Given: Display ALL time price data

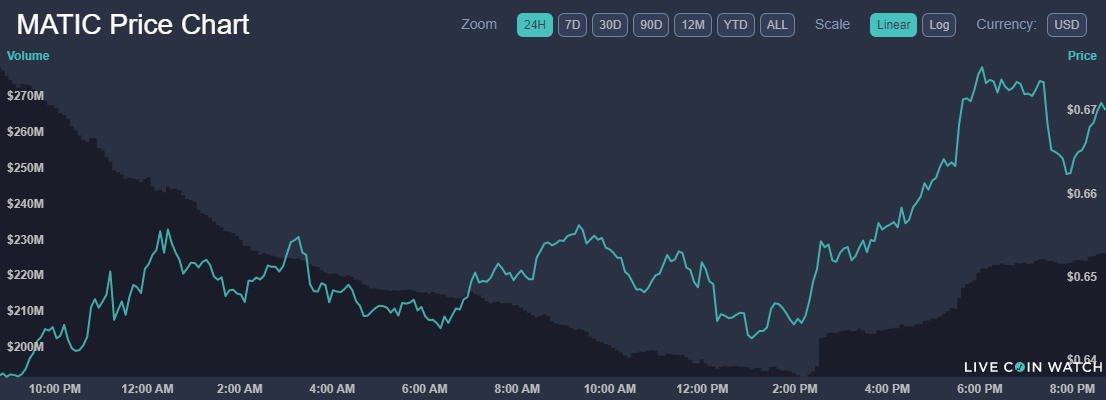Looking at the screenshot, I should pos(777,25).
